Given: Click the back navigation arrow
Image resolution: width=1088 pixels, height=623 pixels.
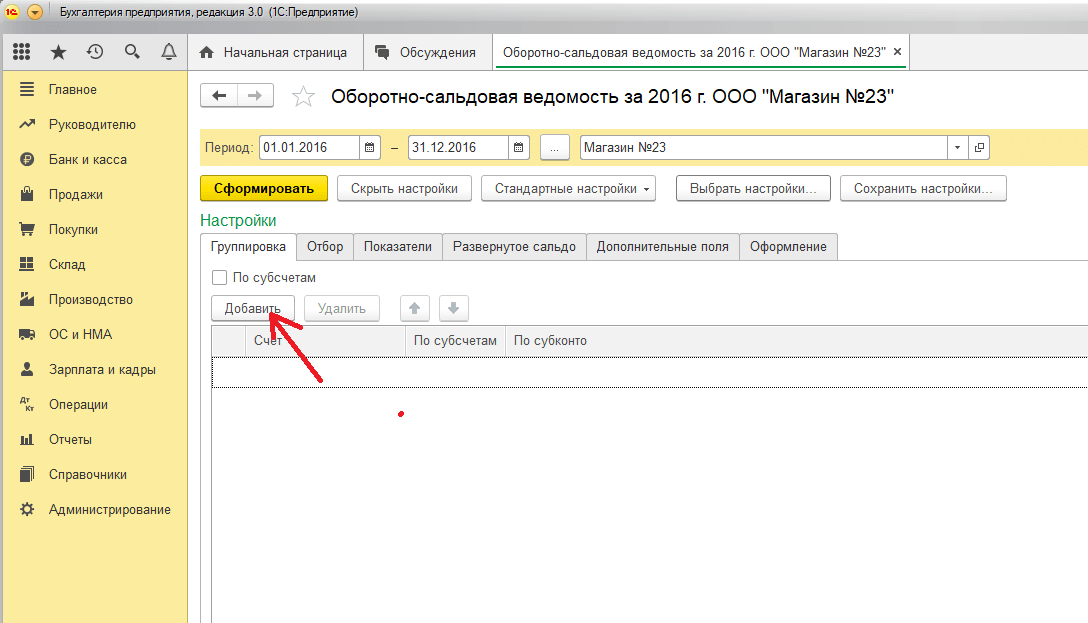Looking at the screenshot, I should [x=219, y=95].
